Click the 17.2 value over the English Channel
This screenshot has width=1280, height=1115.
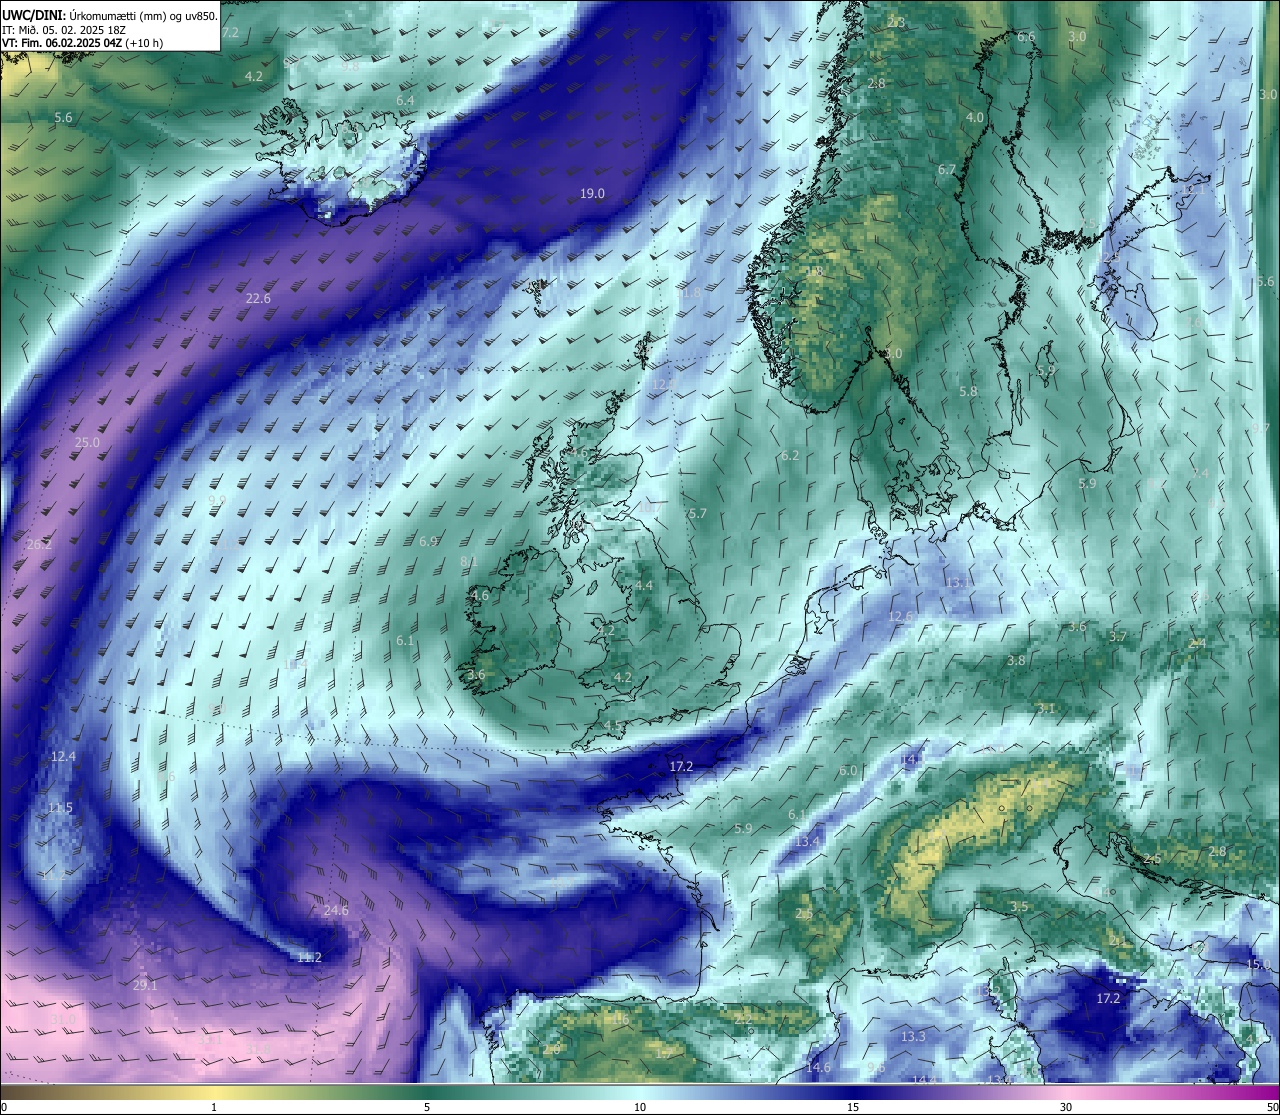coord(681,766)
